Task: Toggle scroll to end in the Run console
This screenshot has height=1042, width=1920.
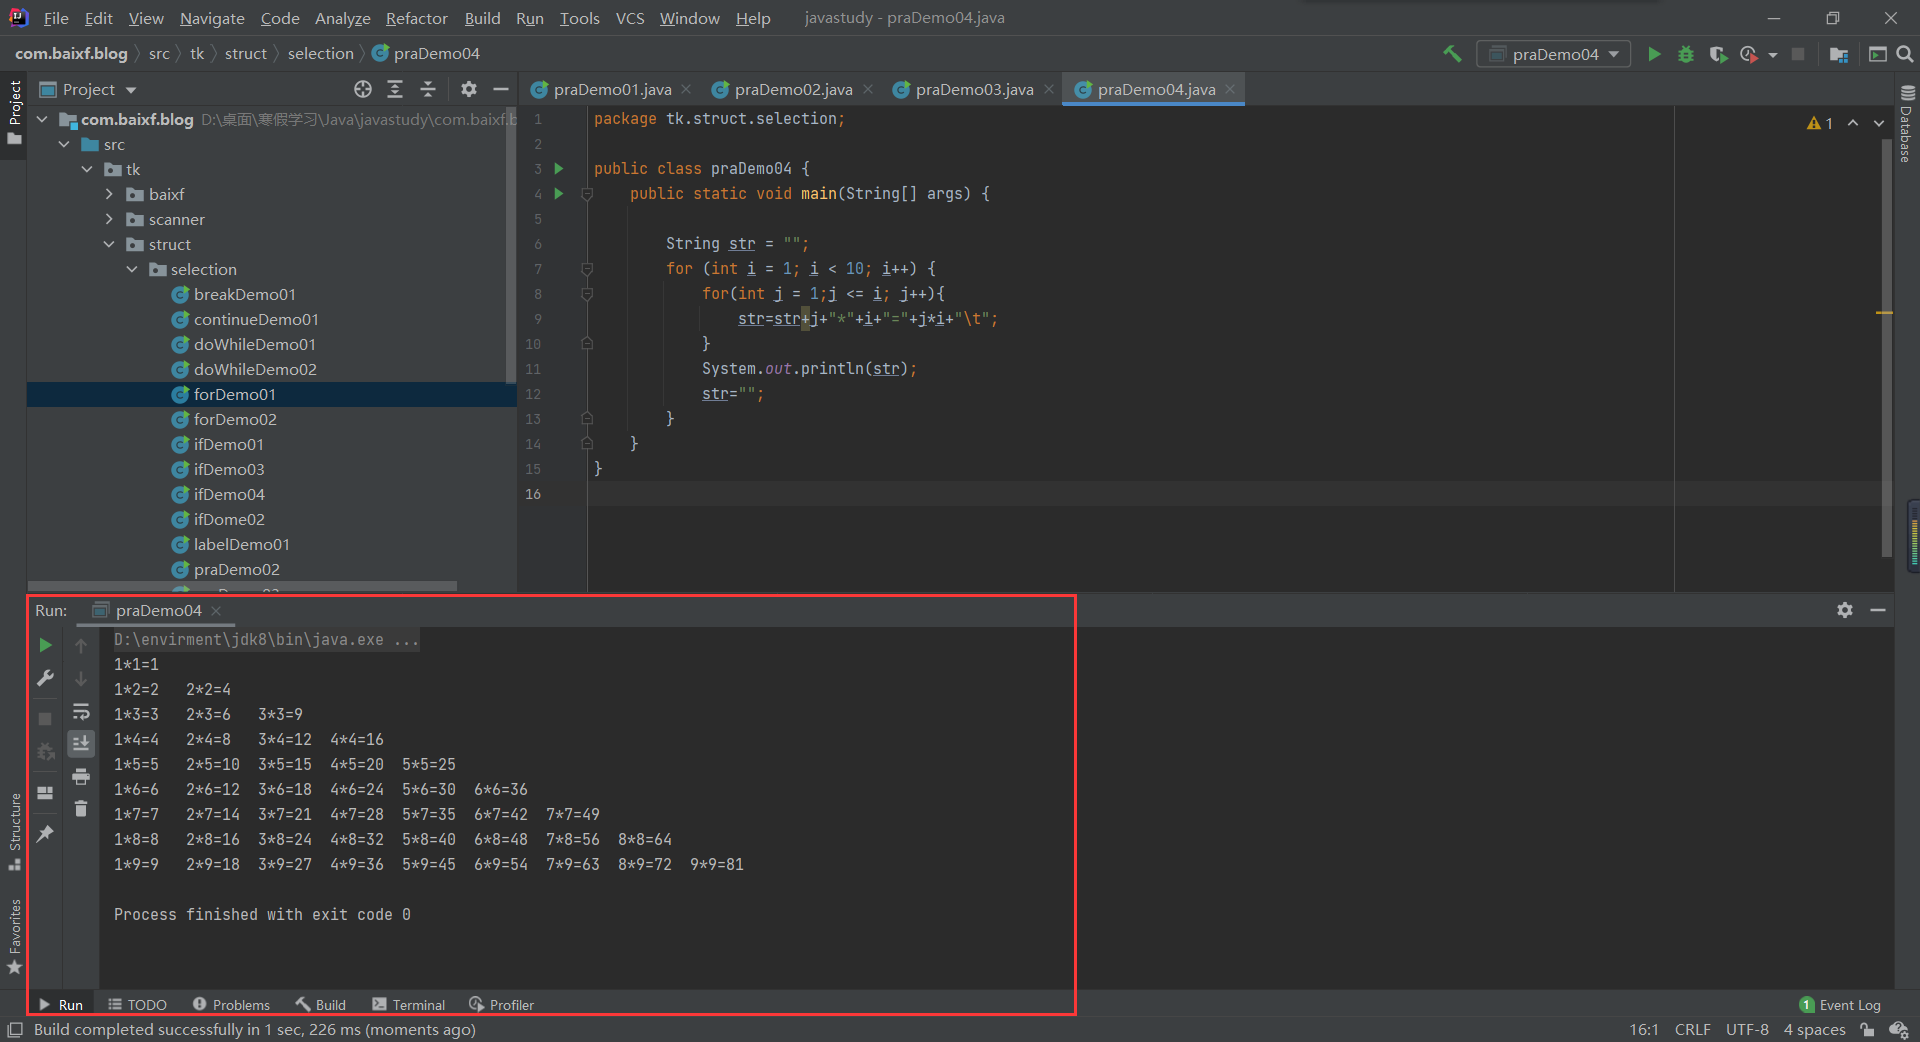Action: 81,743
